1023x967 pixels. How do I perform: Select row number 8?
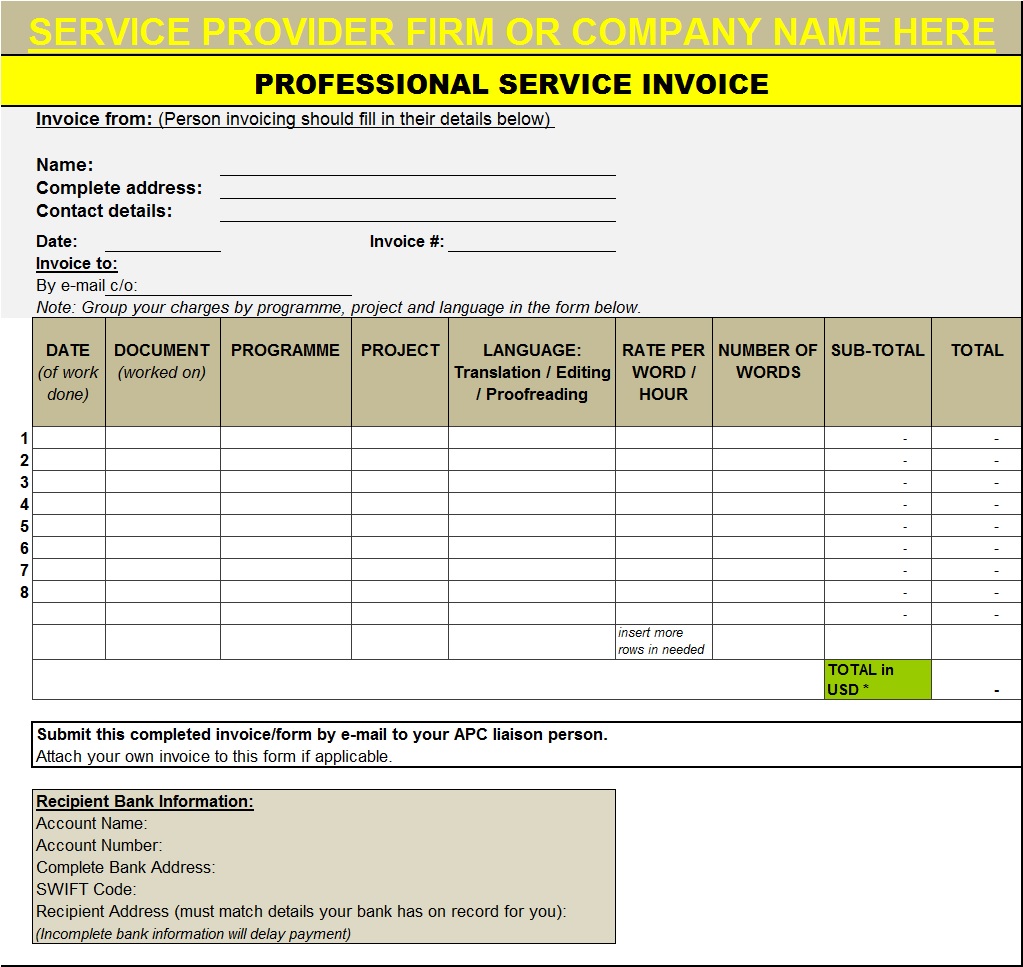24,592
